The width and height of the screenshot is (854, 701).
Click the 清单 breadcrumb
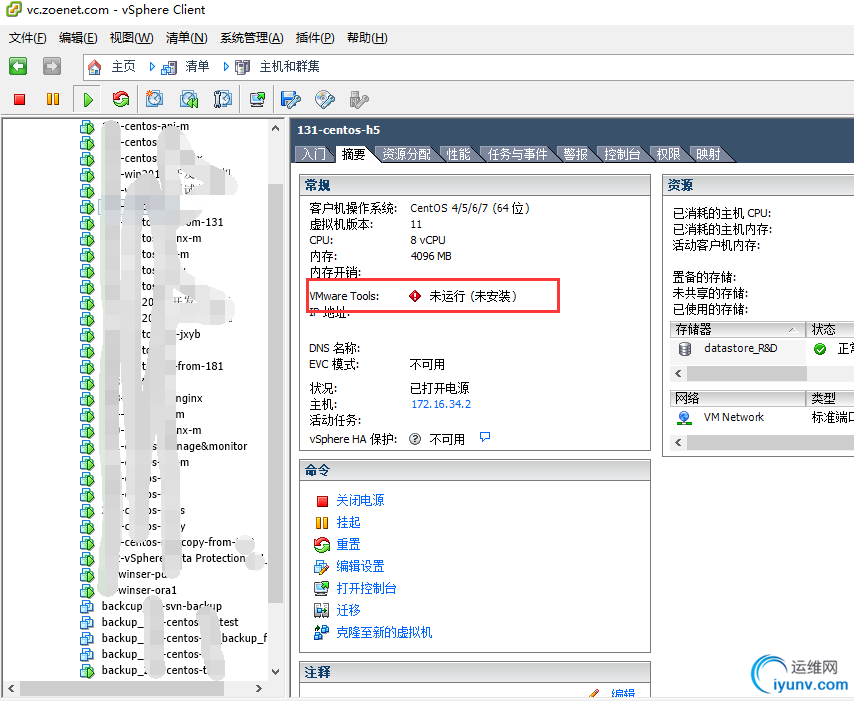point(197,66)
